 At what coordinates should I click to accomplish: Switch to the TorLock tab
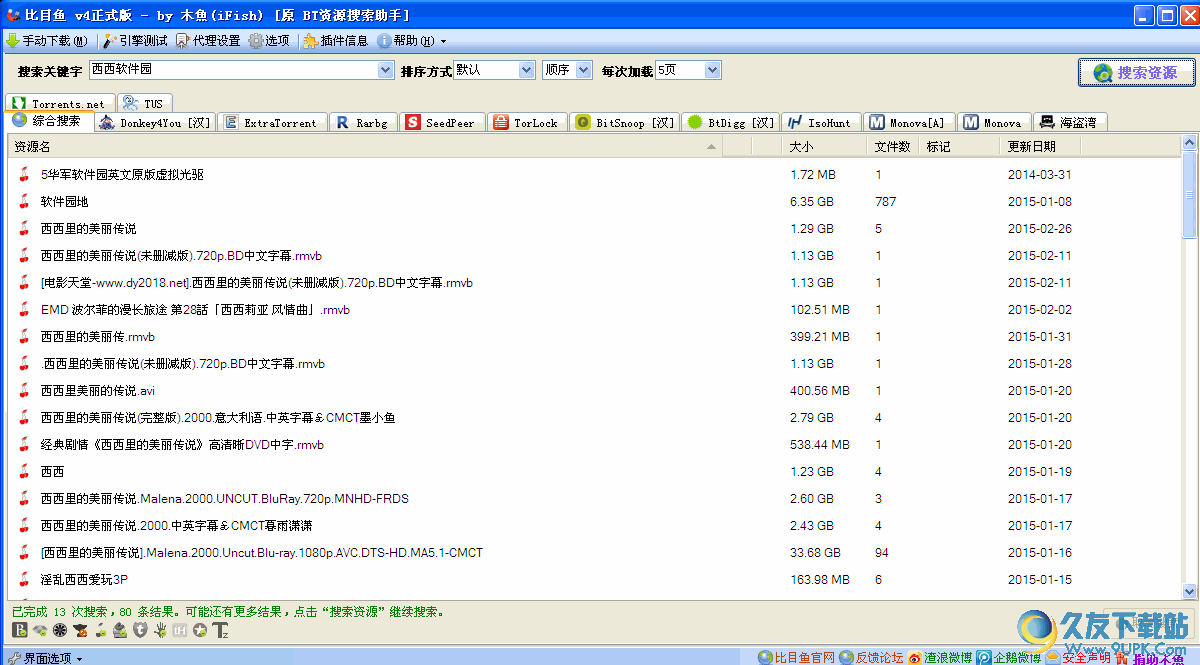(x=527, y=122)
